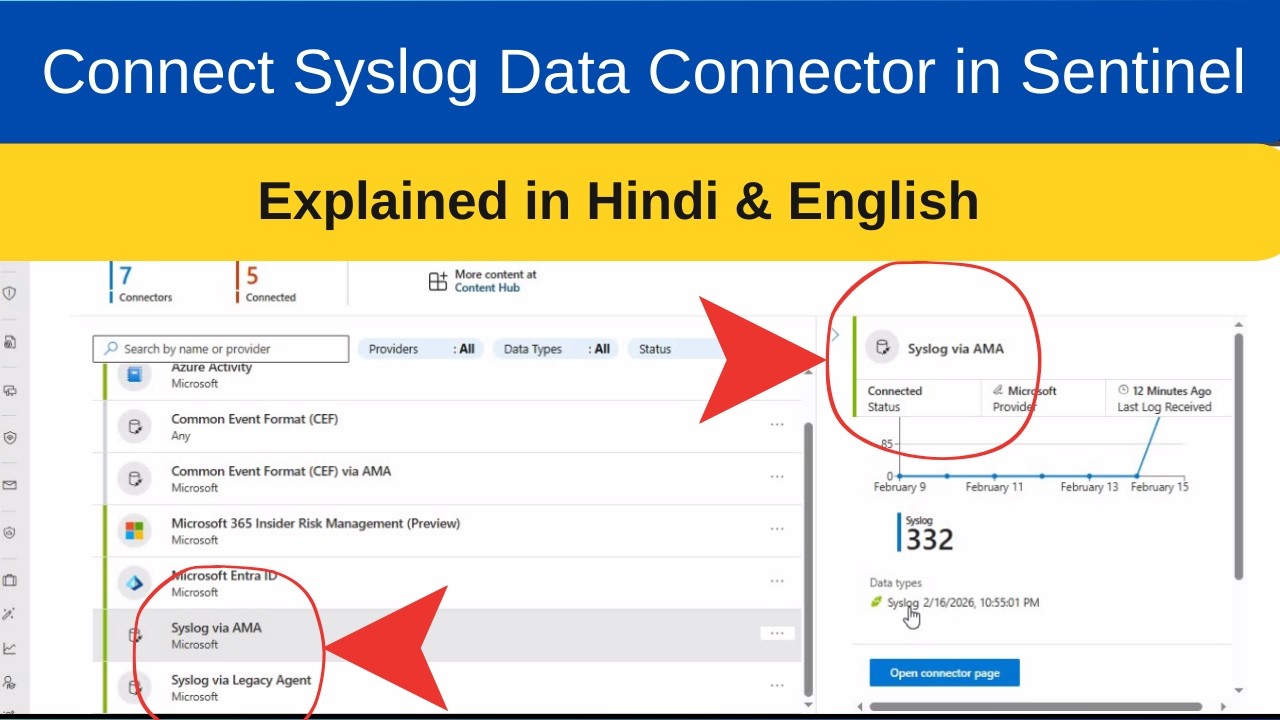Open ellipsis menu for Syslog via AMA row
1280x720 pixels.
[x=777, y=633]
